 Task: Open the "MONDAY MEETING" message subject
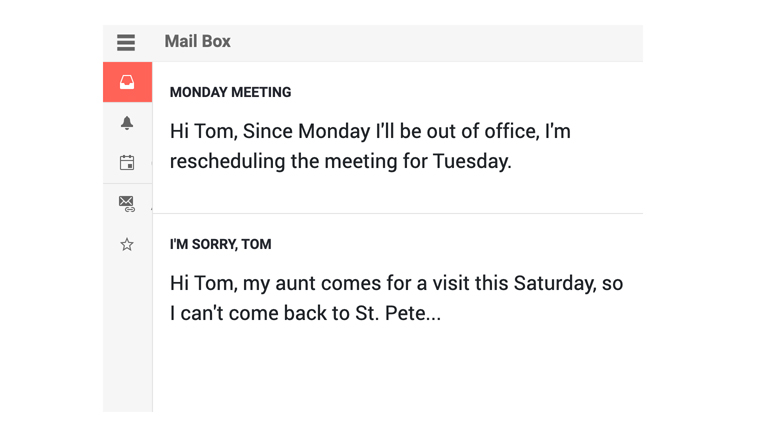(x=230, y=92)
